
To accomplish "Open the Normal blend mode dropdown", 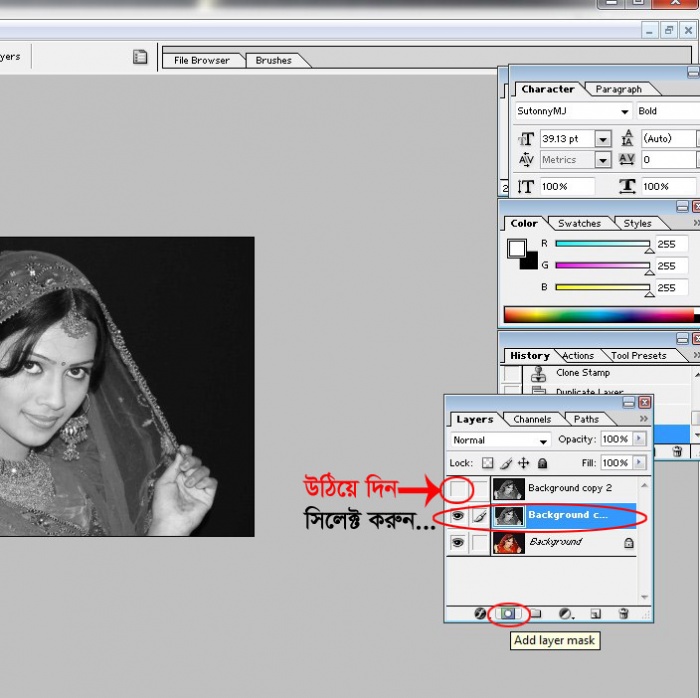I will point(501,440).
